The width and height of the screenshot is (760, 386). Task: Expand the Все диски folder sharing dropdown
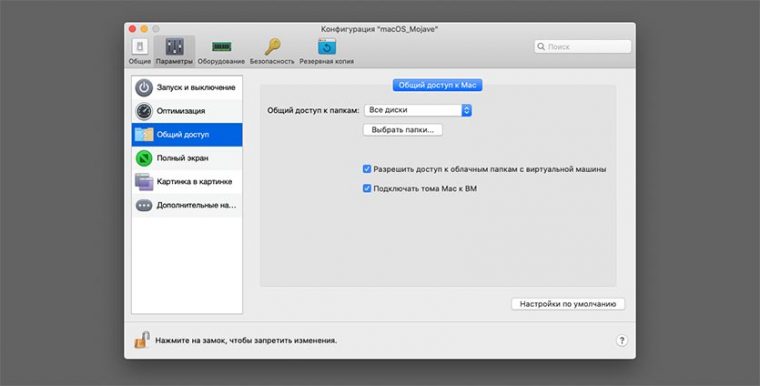point(418,110)
